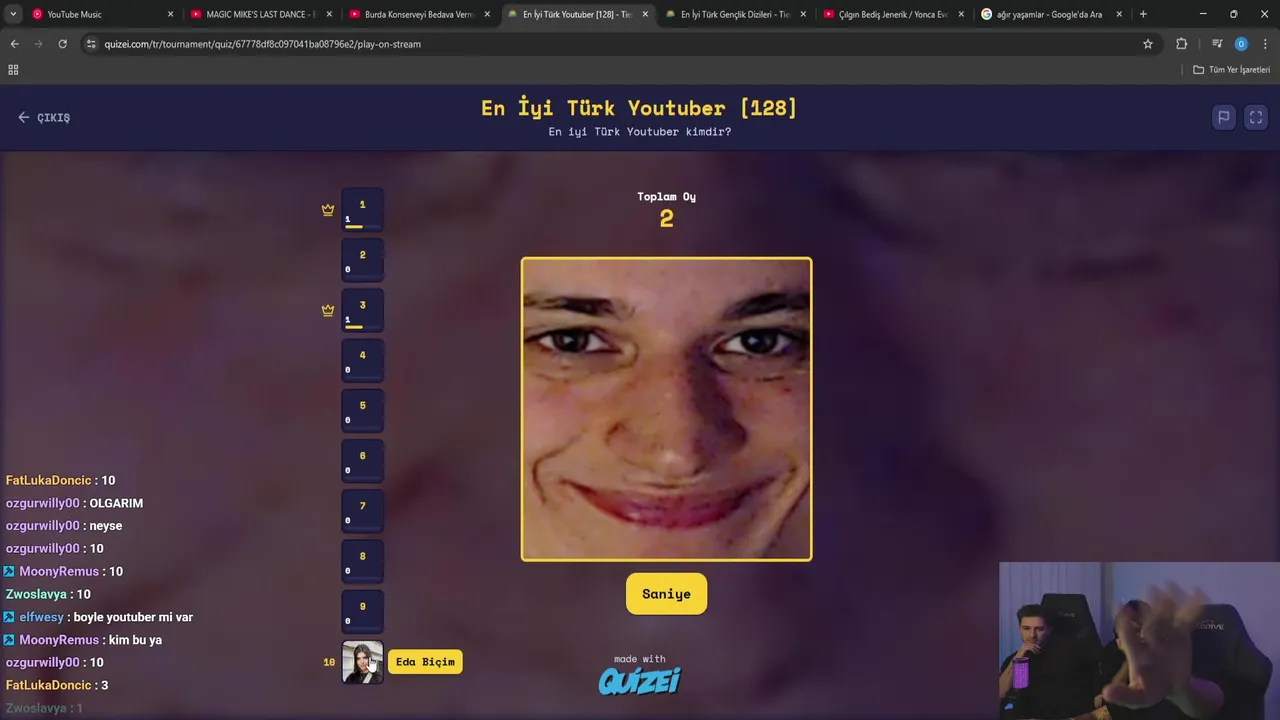Switch to MAGIC MIKE'S LAST DANCE tab
Screen dimensions: 1280x720
point(261,14)
